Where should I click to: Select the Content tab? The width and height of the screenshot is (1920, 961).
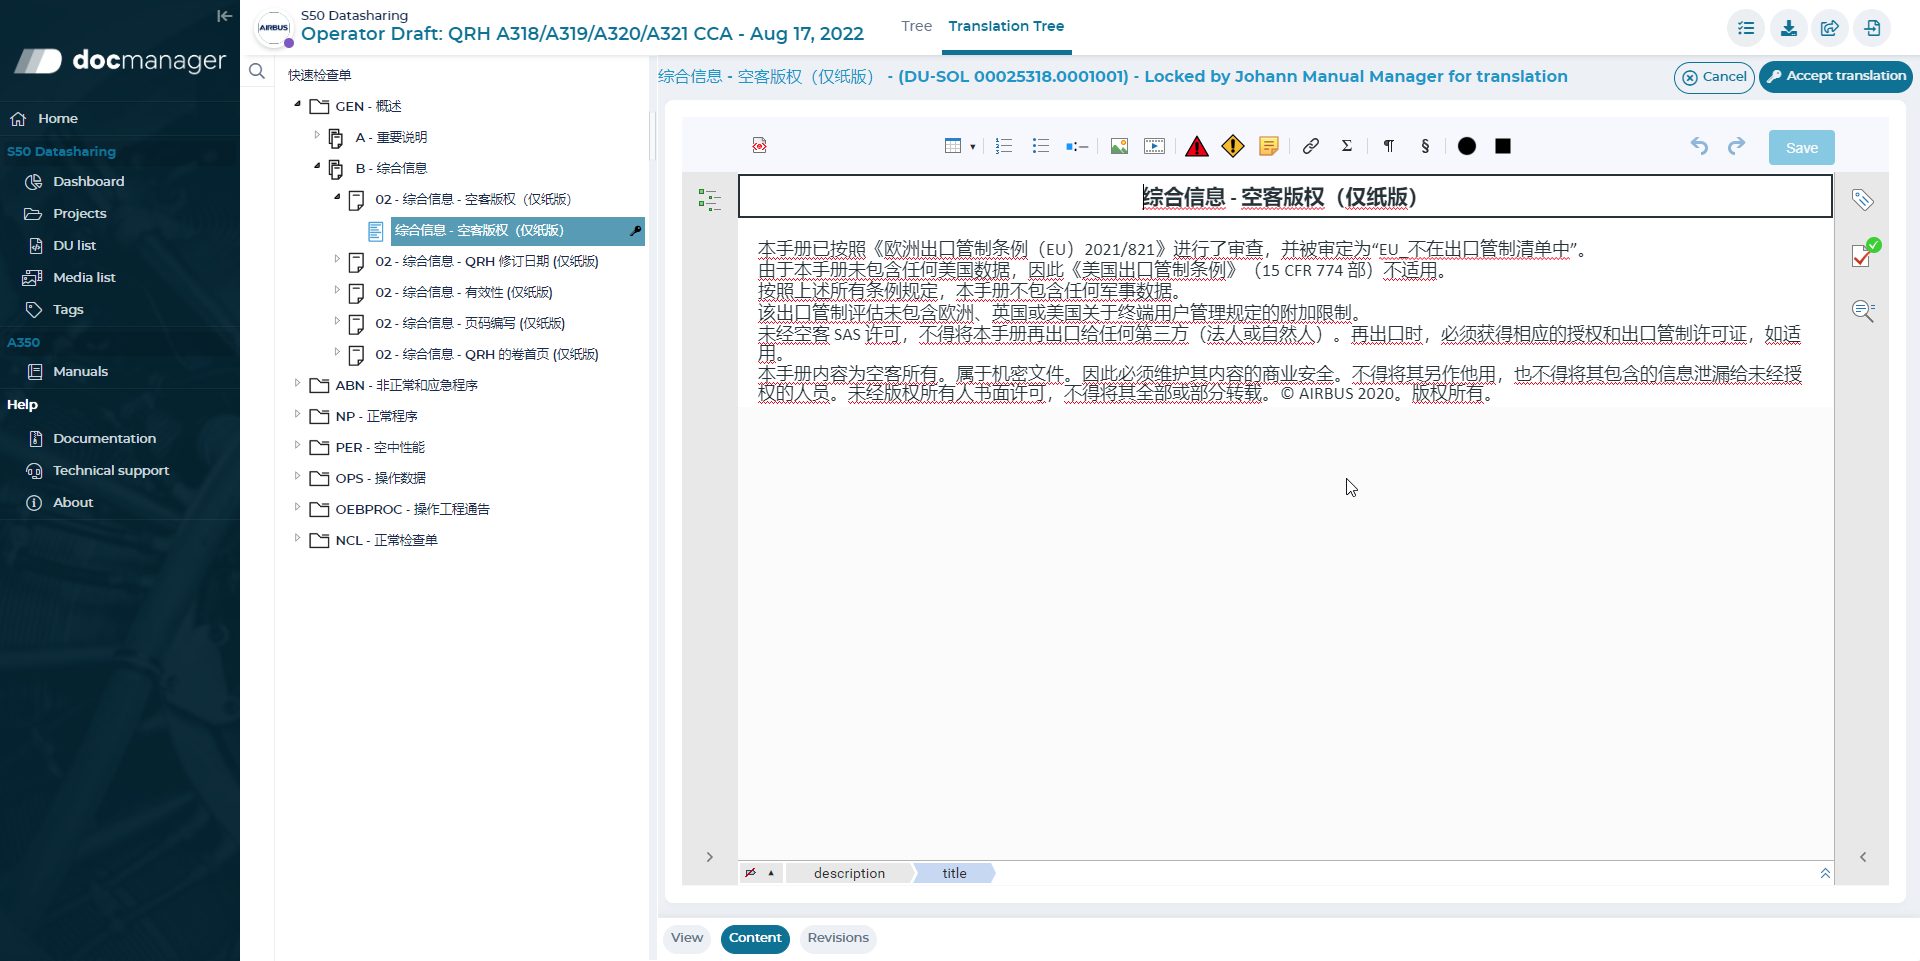[x=755, y=938]
